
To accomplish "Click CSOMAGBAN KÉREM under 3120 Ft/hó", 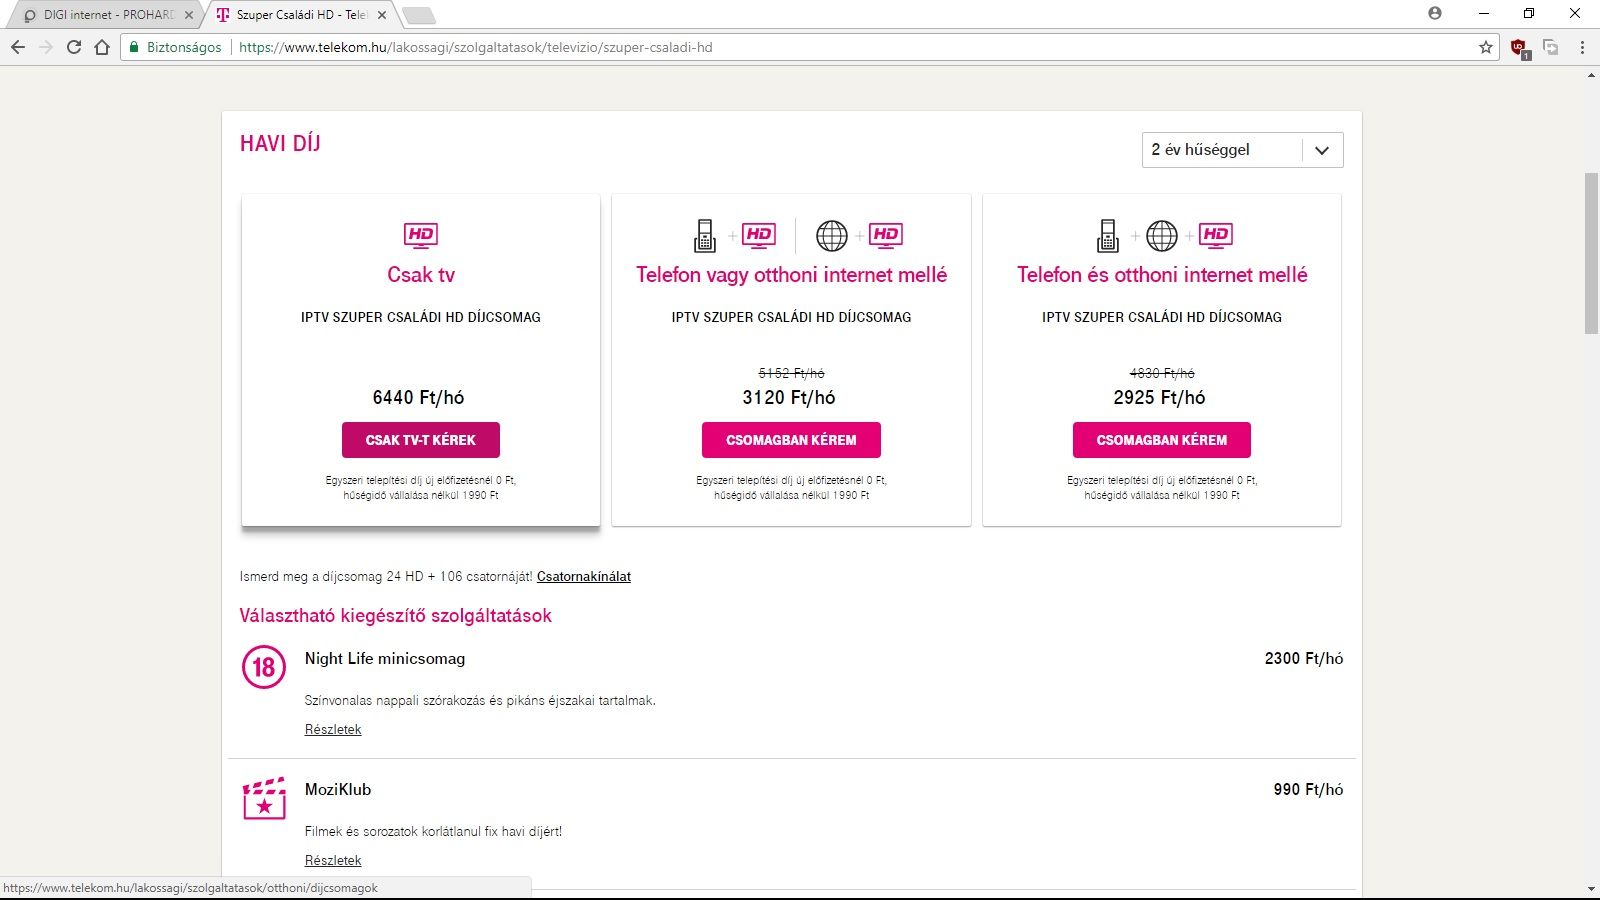I will pos(791,440).
